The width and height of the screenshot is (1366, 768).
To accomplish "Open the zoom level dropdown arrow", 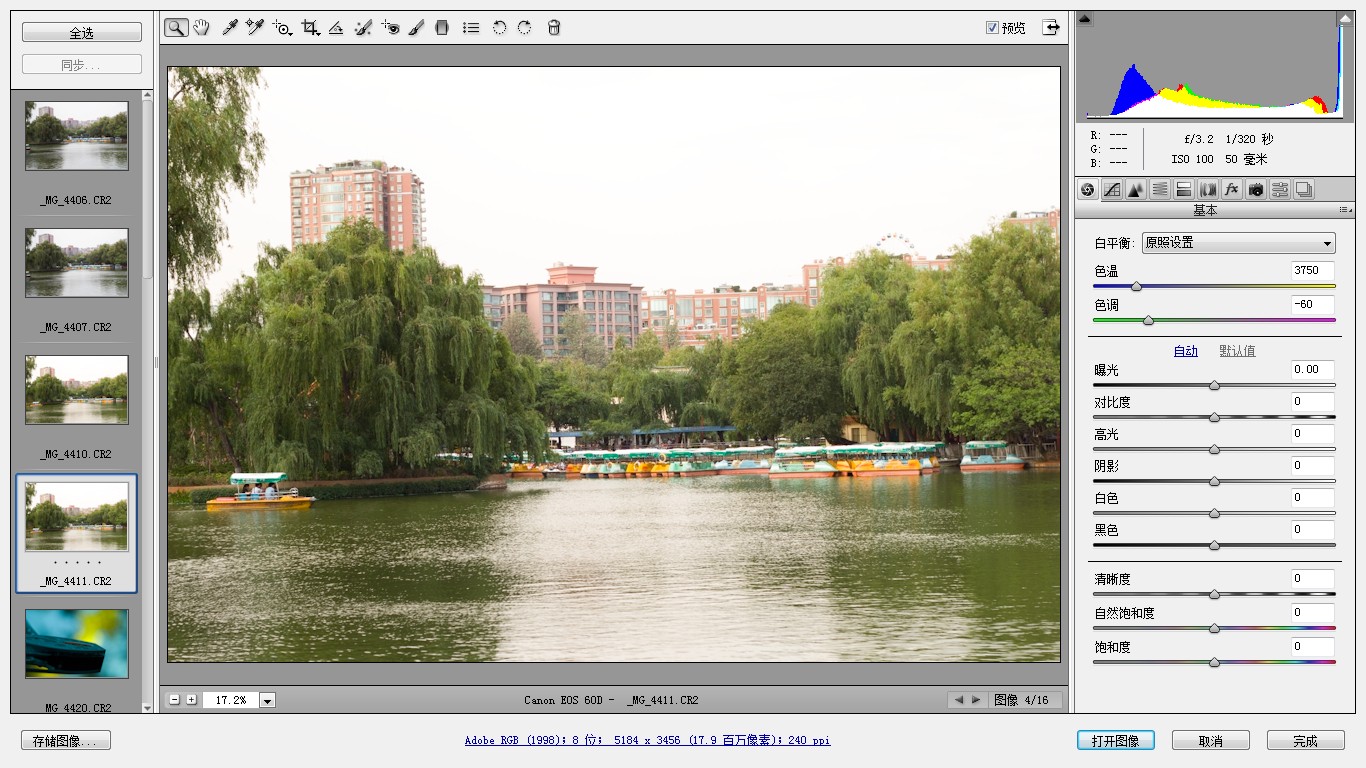I will (x=267, y=701).
